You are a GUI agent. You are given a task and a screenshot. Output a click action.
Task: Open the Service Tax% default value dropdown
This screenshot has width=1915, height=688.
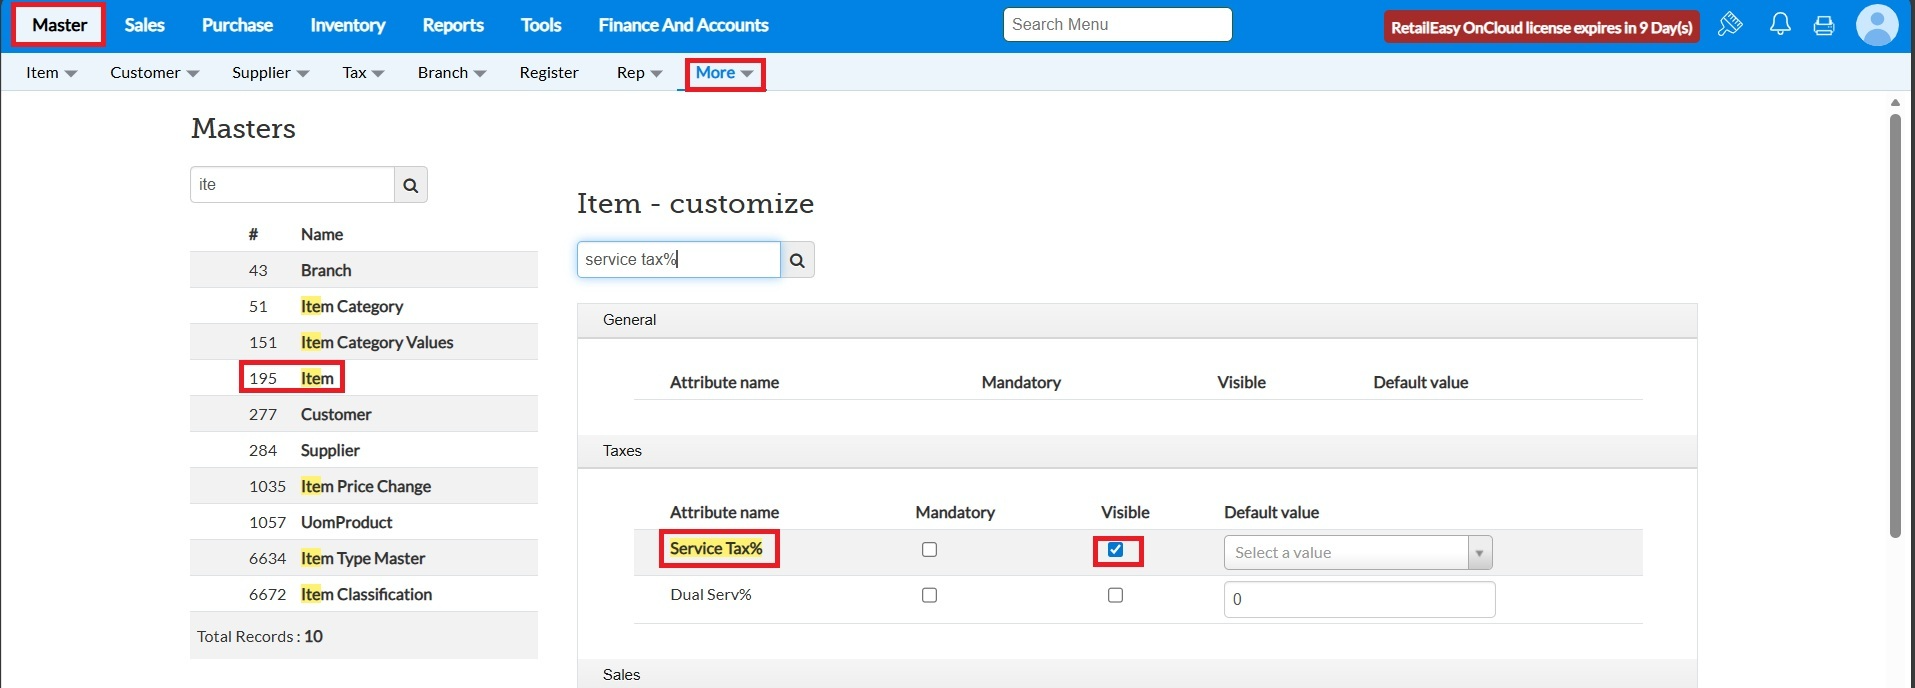pos(1358,553)
